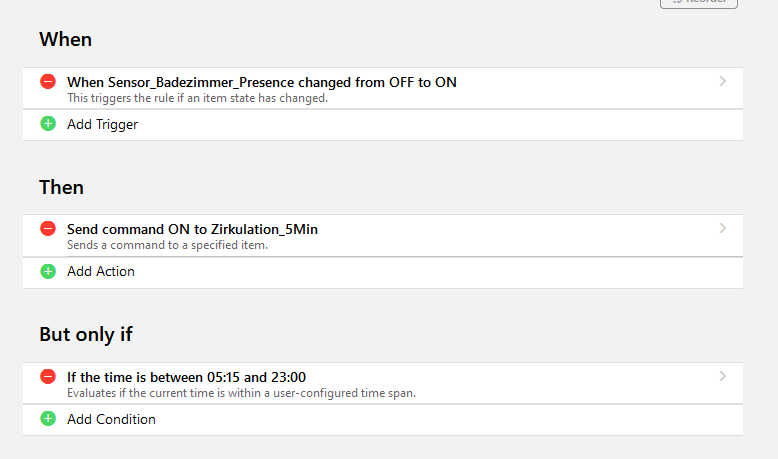Open 'Send command ON to Zirkulation_5Min' action

click(x=192, y=229)
